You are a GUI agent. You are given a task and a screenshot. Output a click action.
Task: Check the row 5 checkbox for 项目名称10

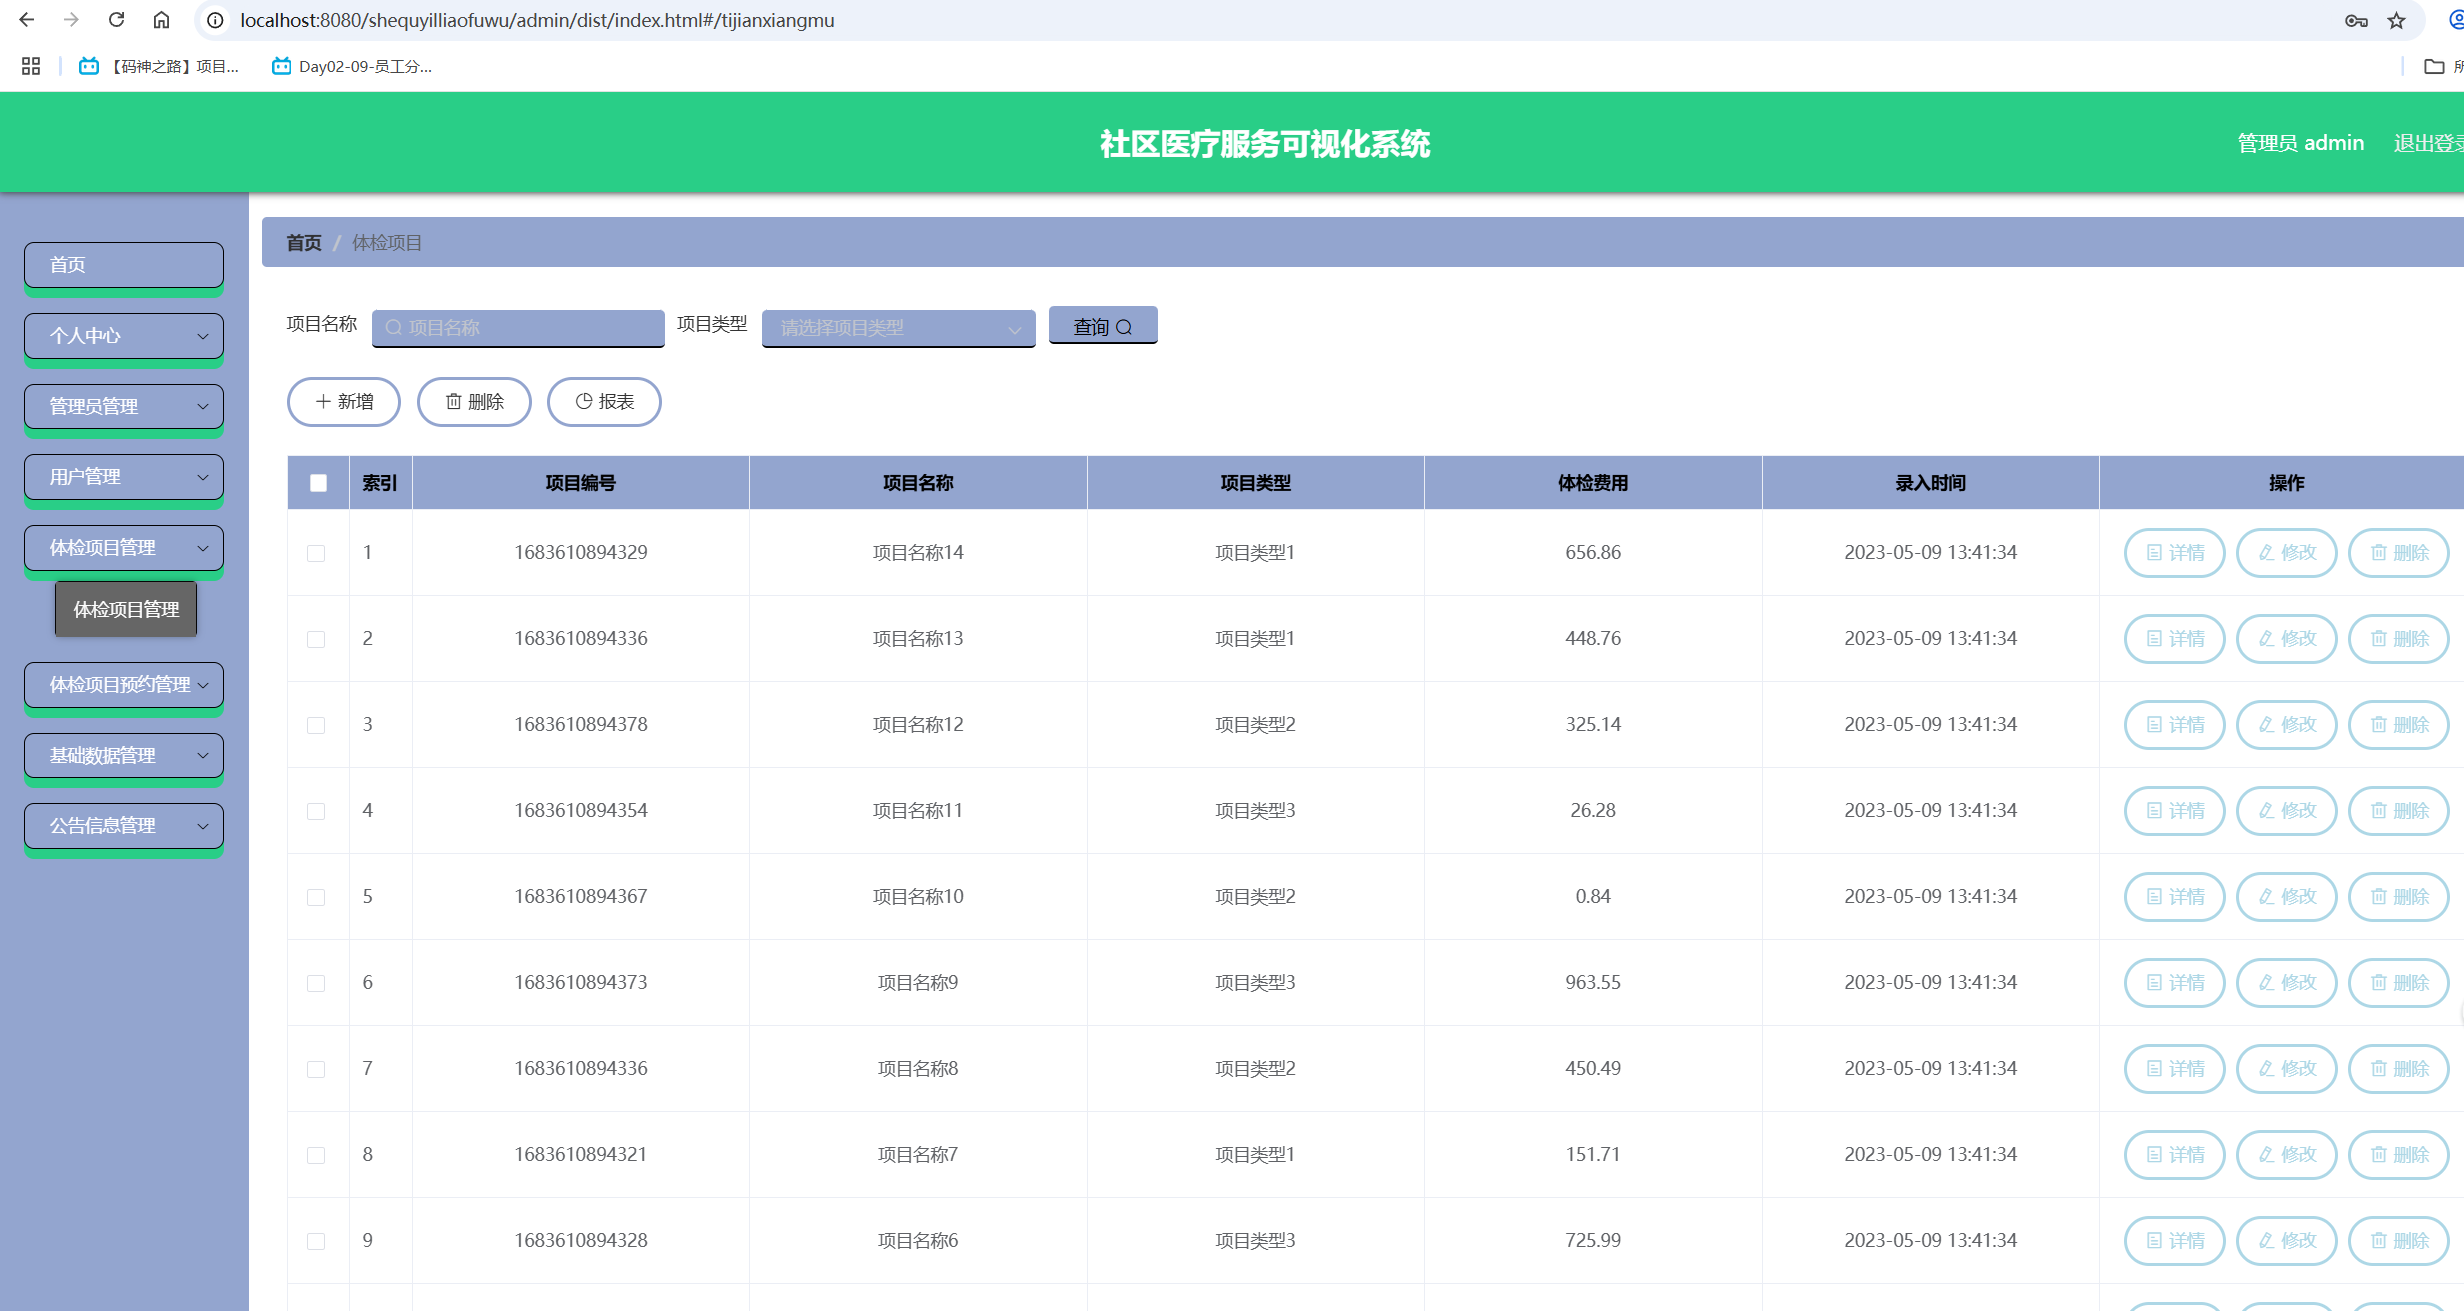tap(316, 897)
